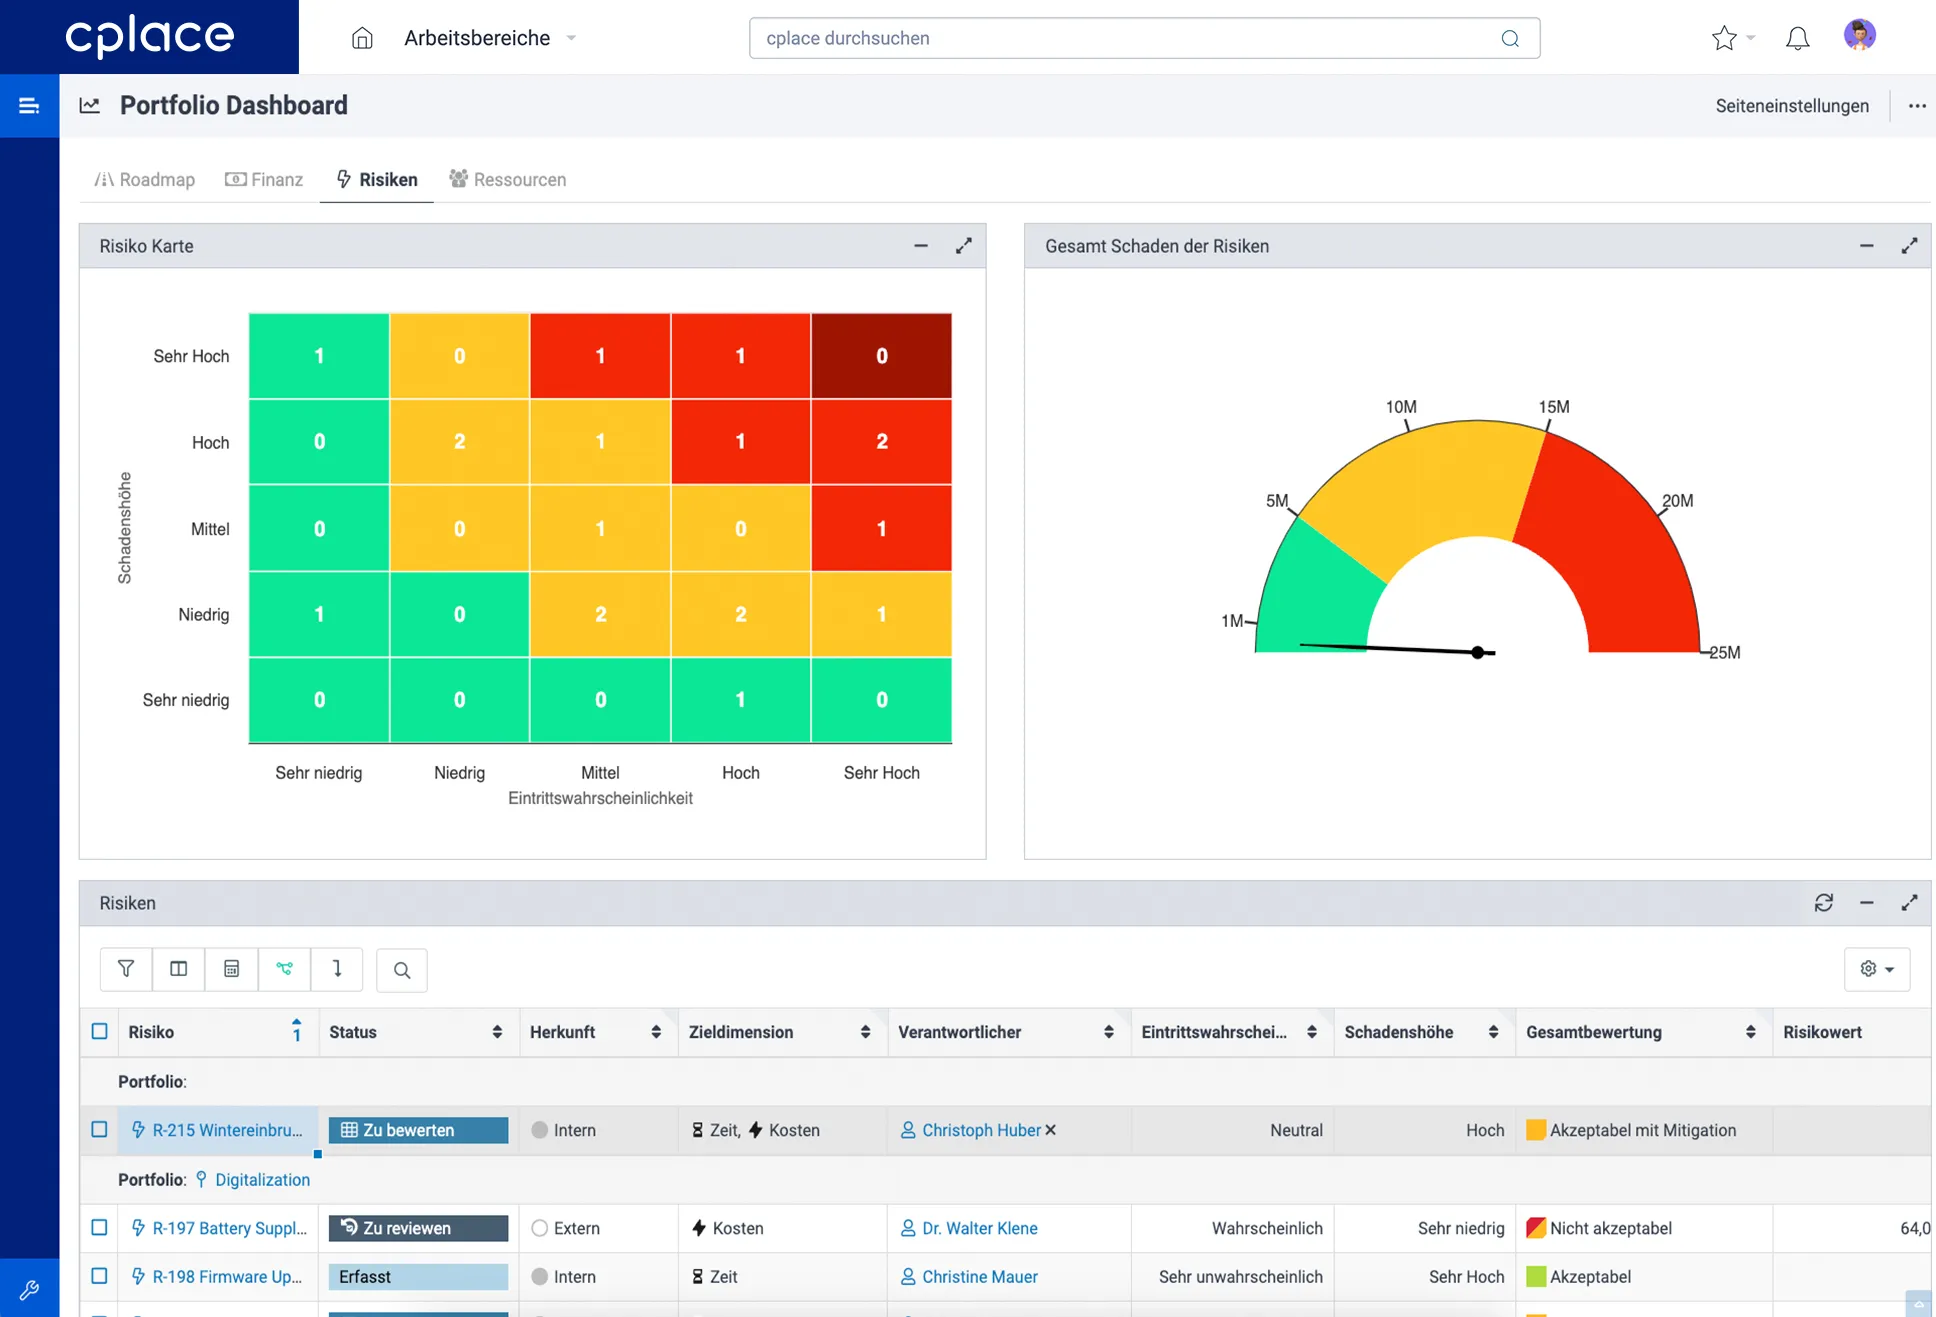Click the table search magnifier icon

click(402, 970)
